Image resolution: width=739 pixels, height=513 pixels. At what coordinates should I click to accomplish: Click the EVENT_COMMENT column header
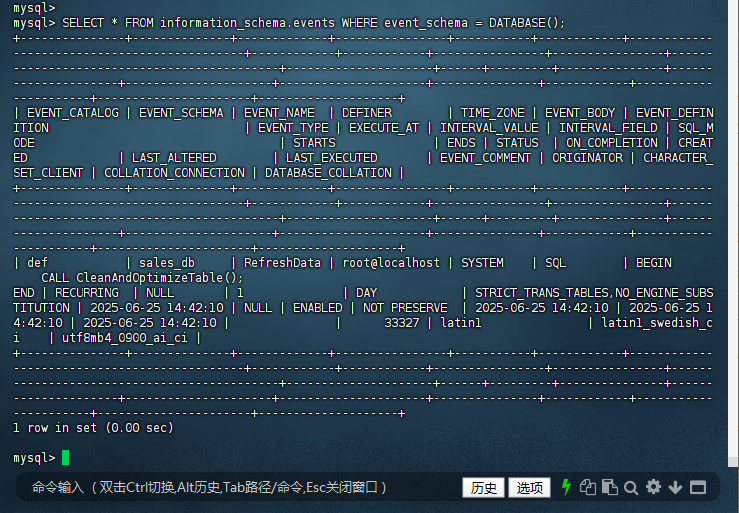click(485, 158)
